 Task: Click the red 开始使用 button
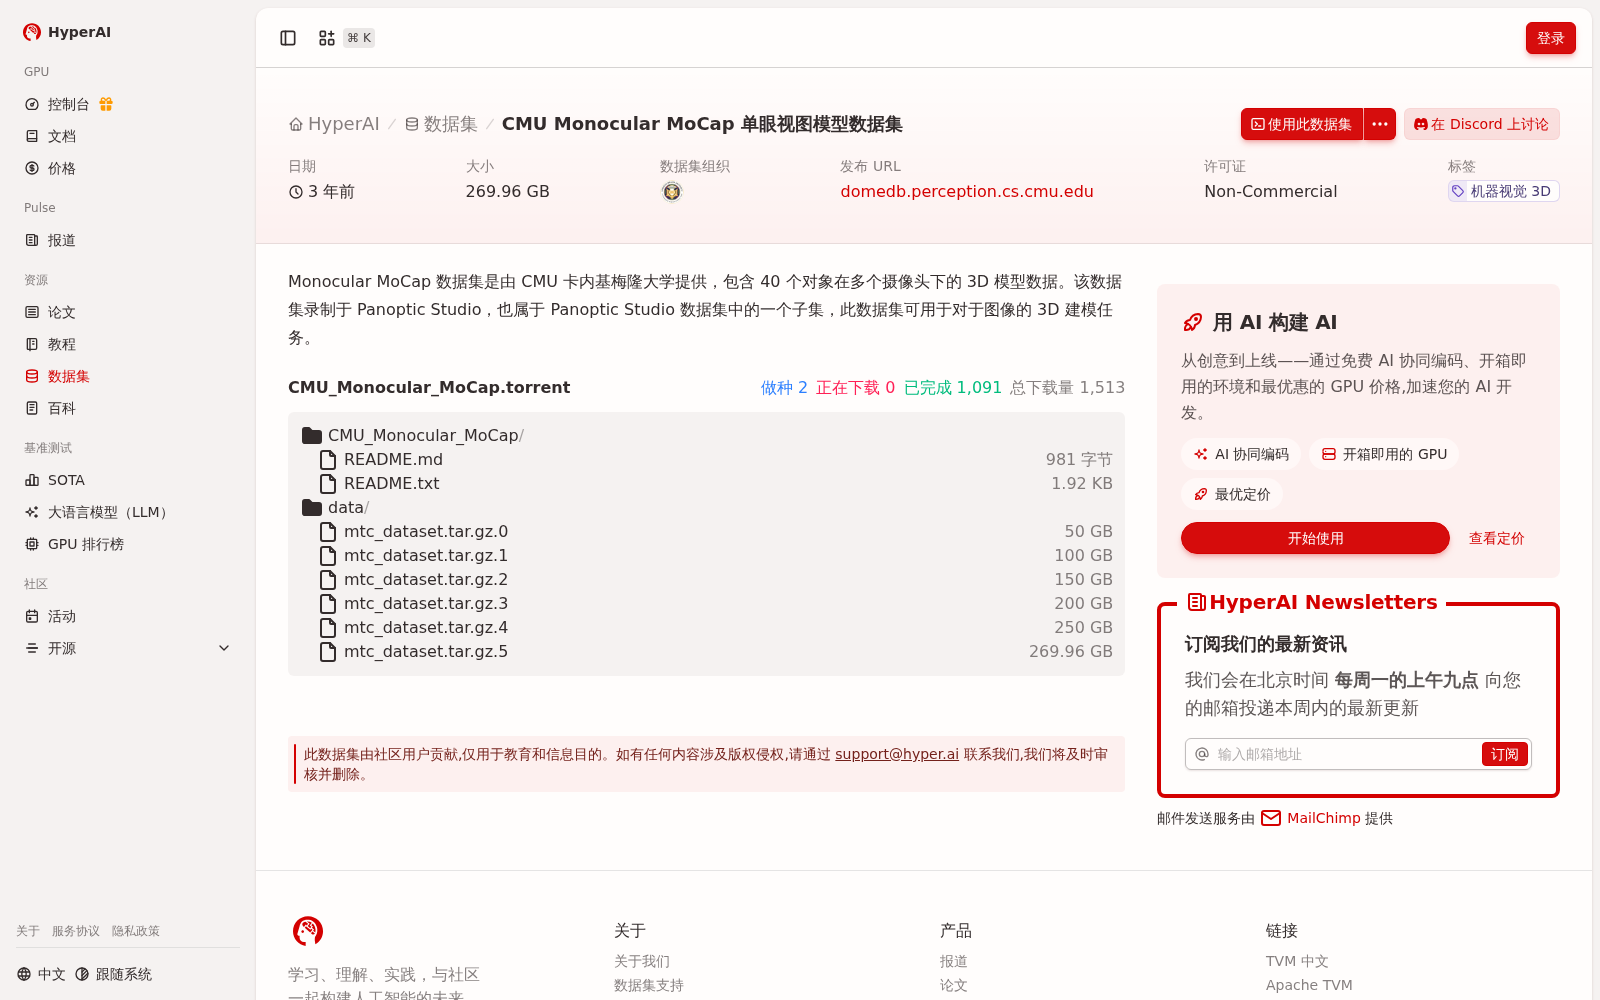[x=1315, y=538]
